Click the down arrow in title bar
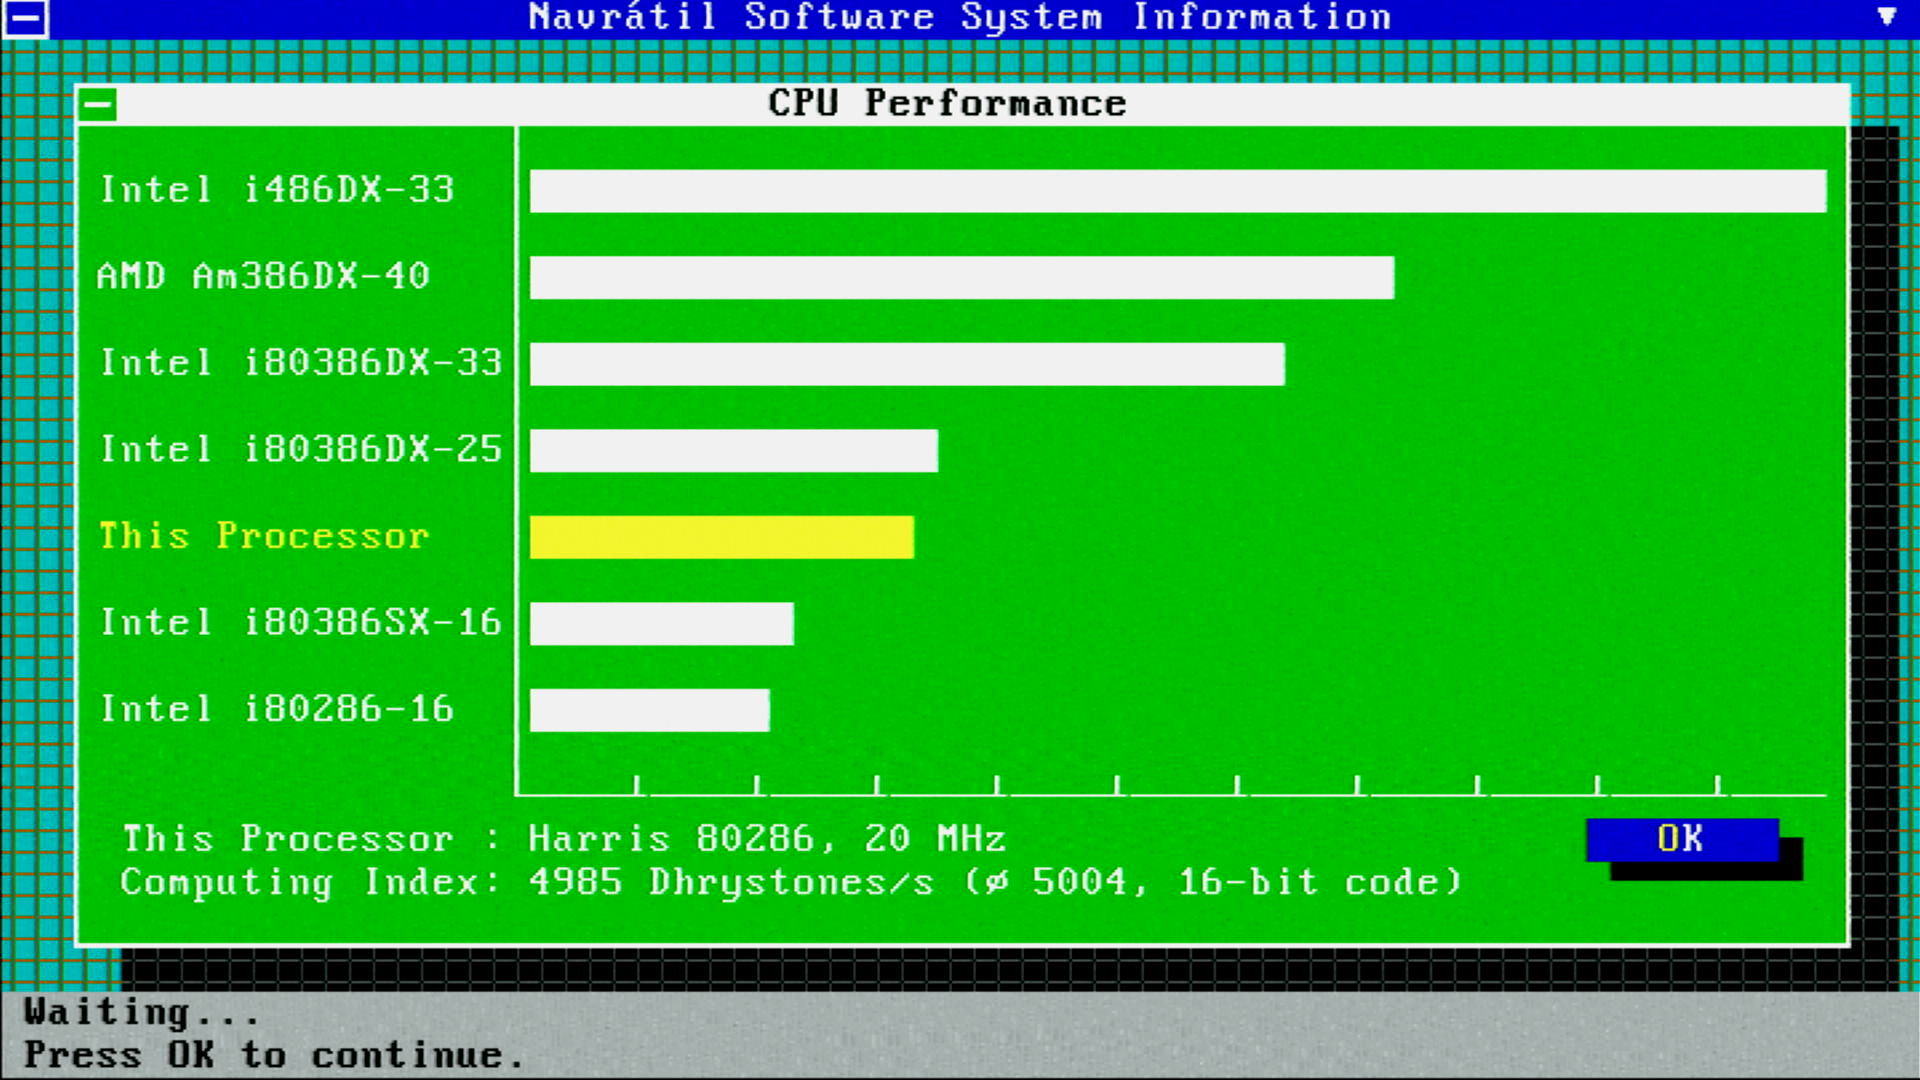Image resolution: width=1920 pixels, height=1080 pixels. (x=1886, y=17)
